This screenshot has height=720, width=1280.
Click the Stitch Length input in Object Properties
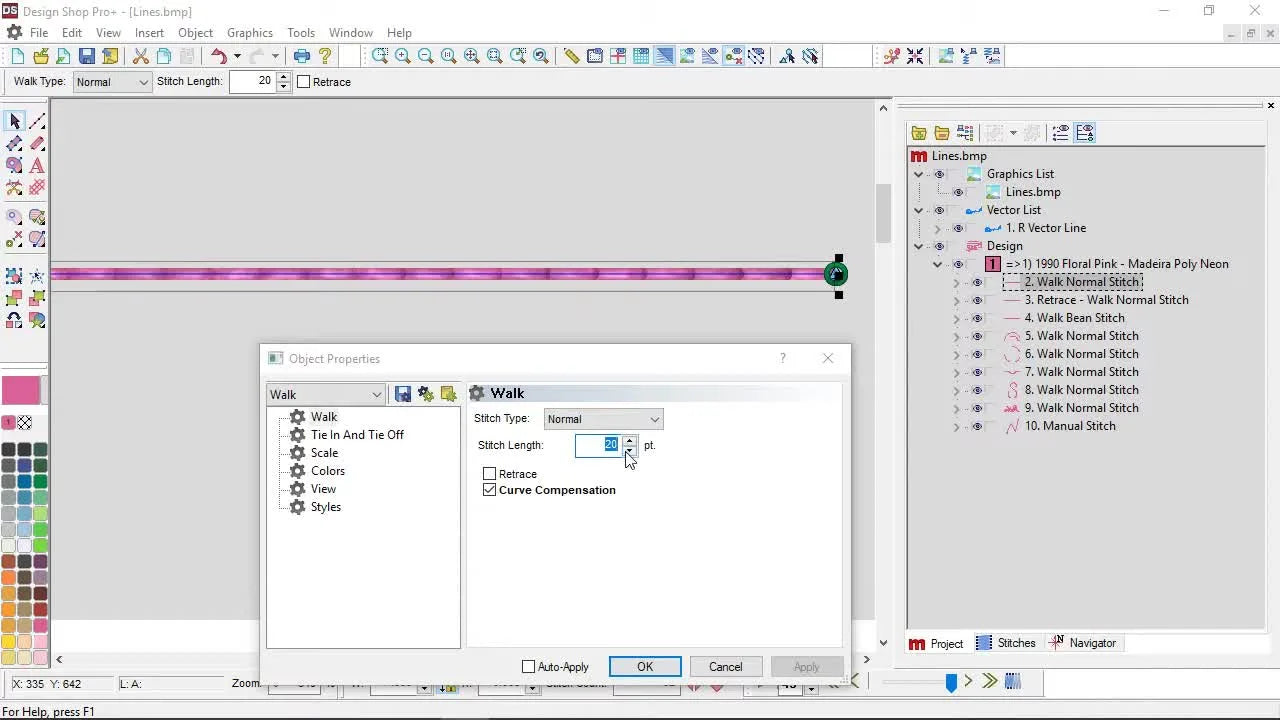598,445
